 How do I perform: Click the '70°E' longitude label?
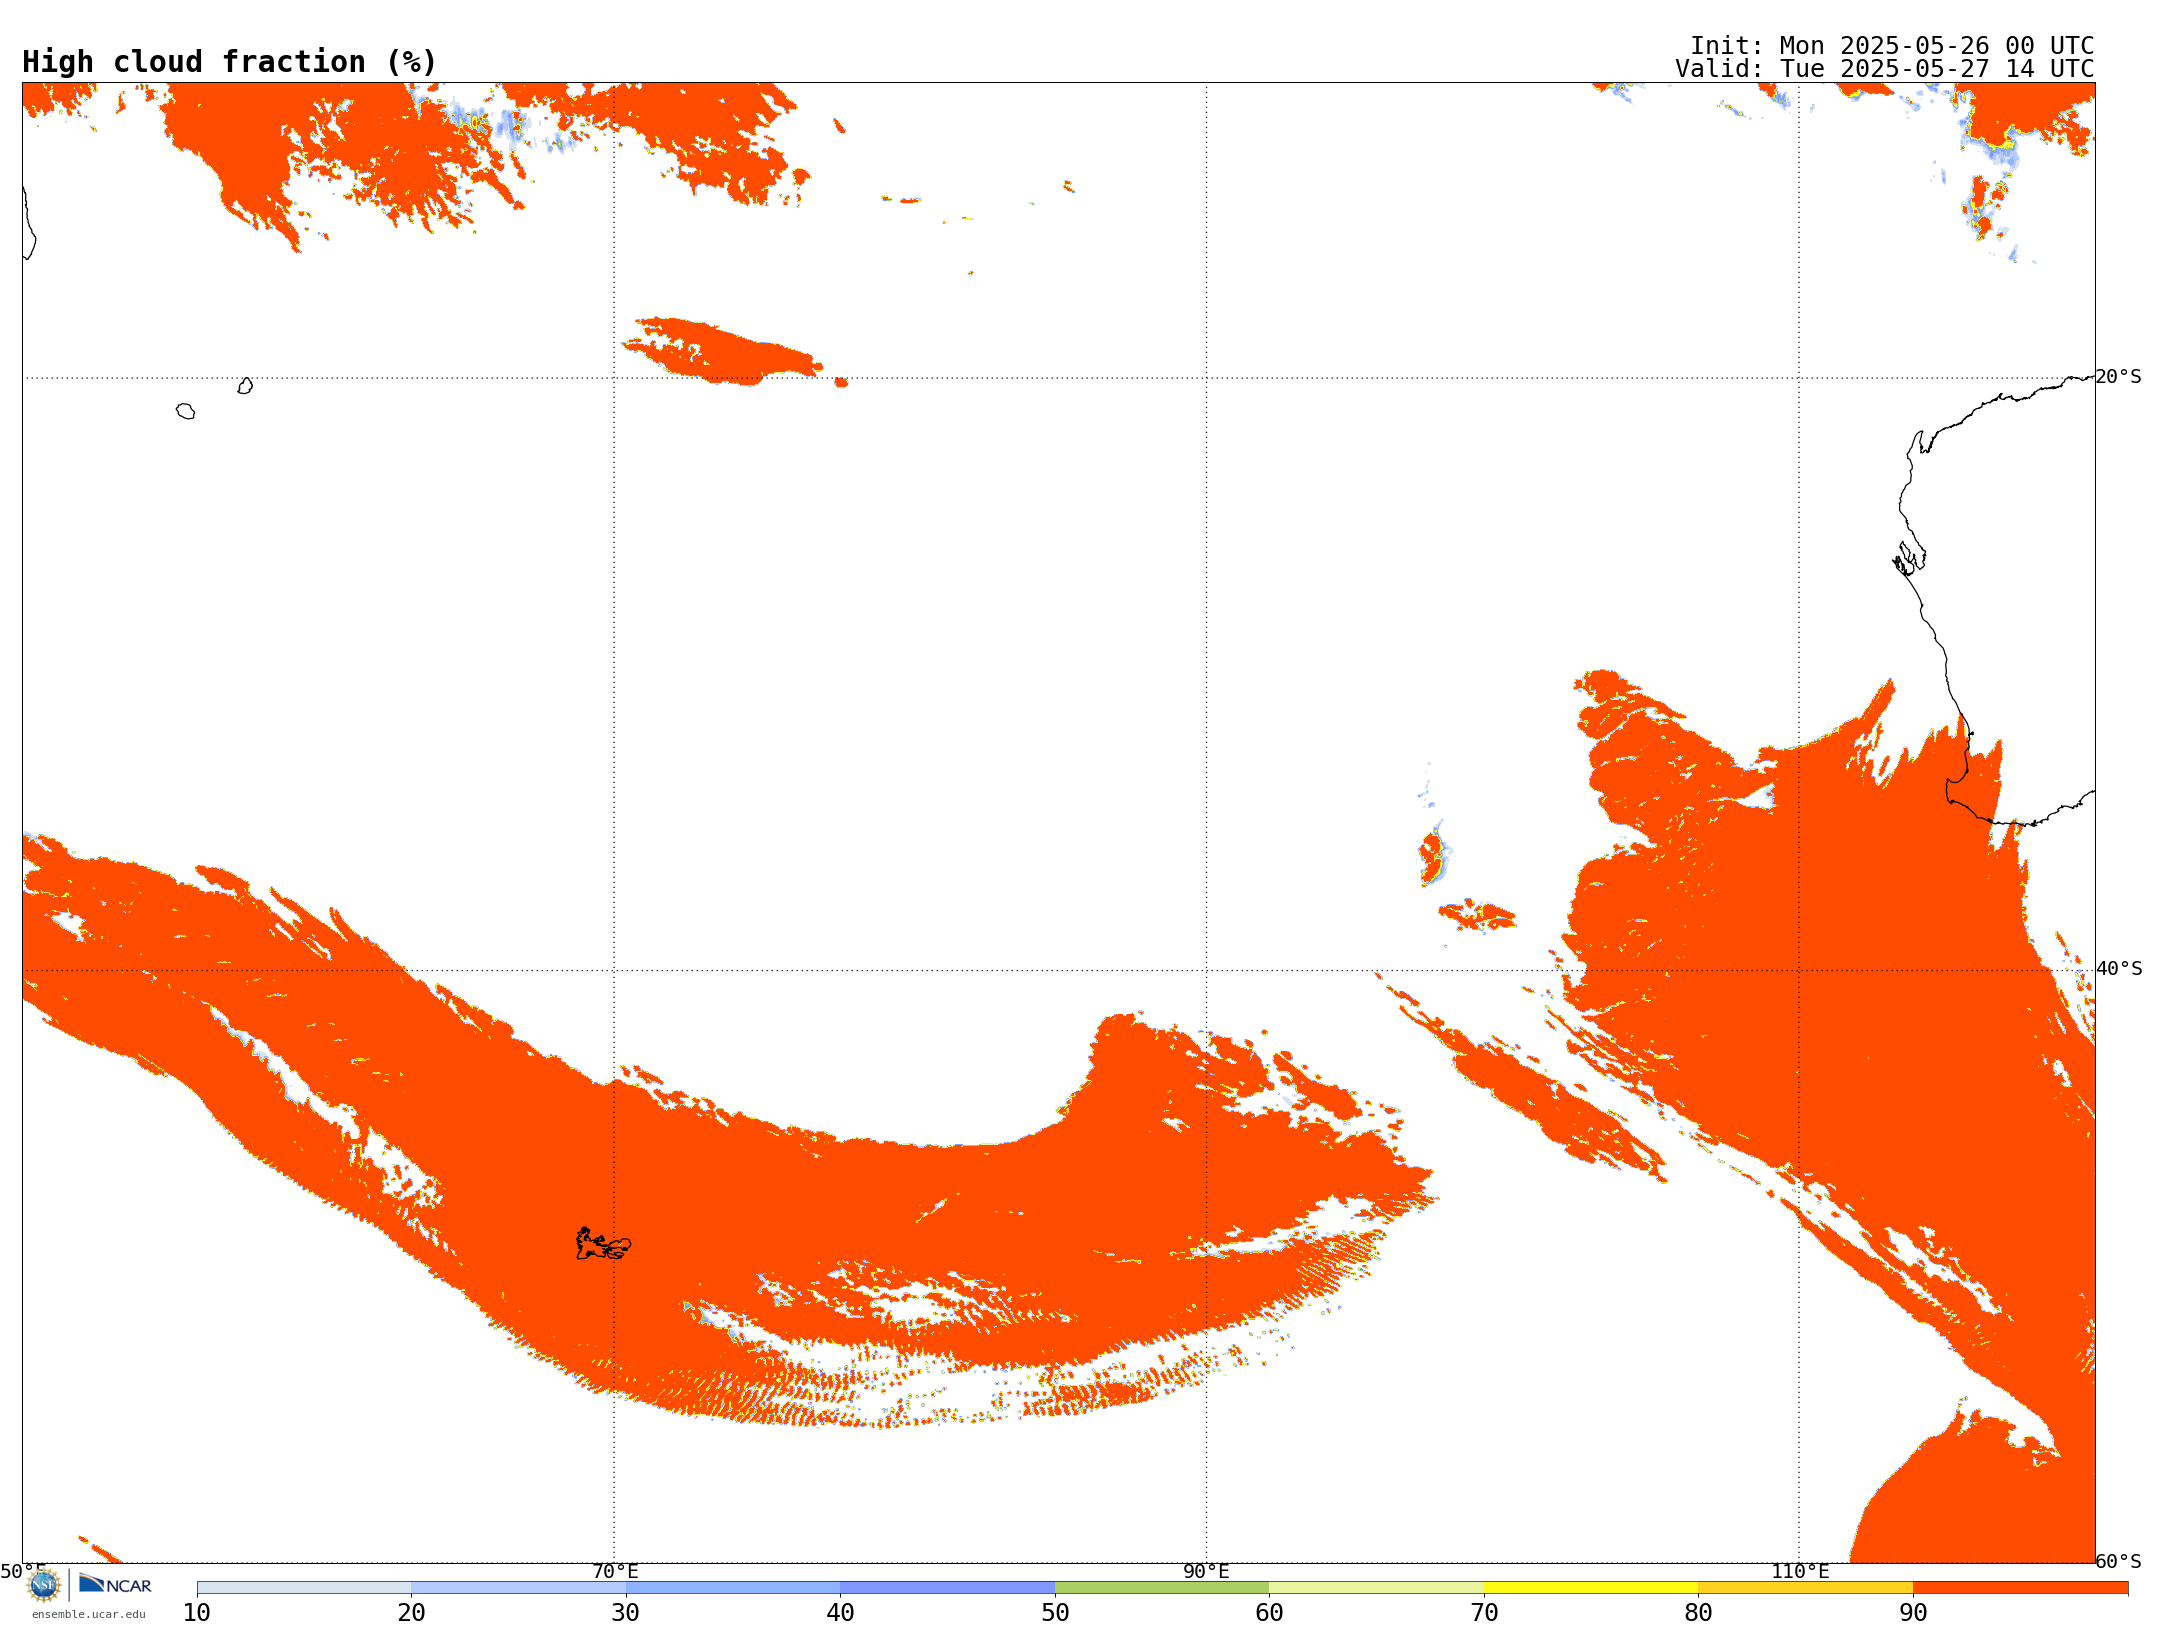point(615,1572)
